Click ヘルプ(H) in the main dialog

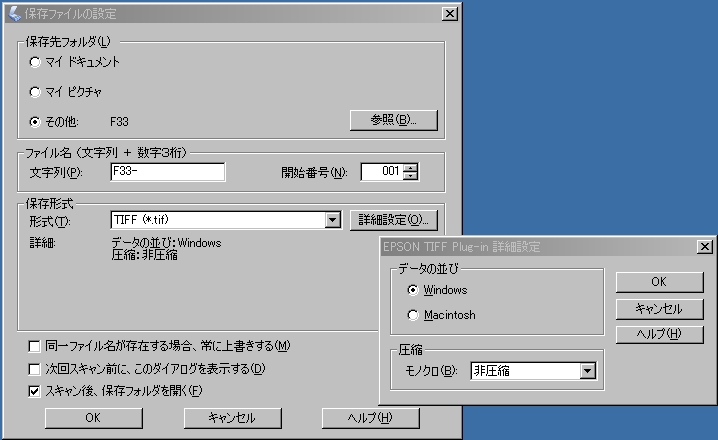click(x=370, y=418)
